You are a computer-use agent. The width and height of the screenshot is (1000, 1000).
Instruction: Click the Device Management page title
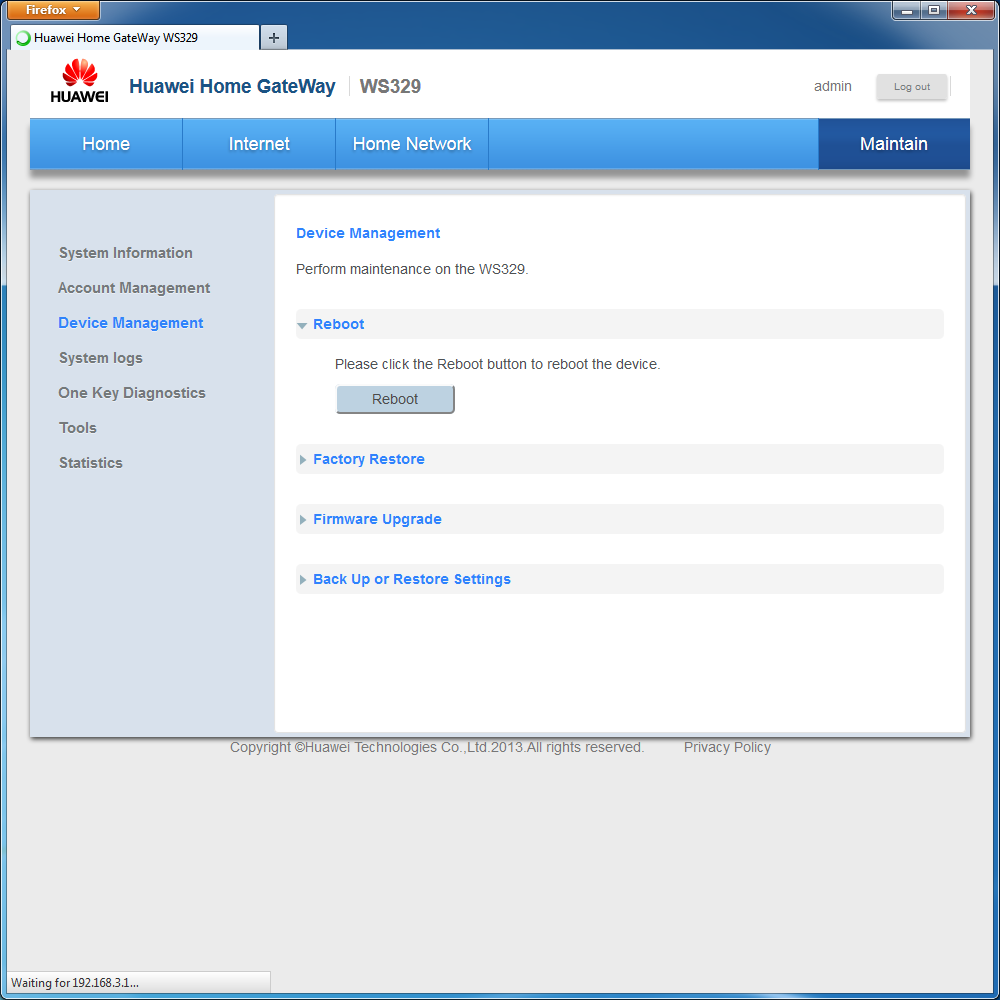coord(368,233)
